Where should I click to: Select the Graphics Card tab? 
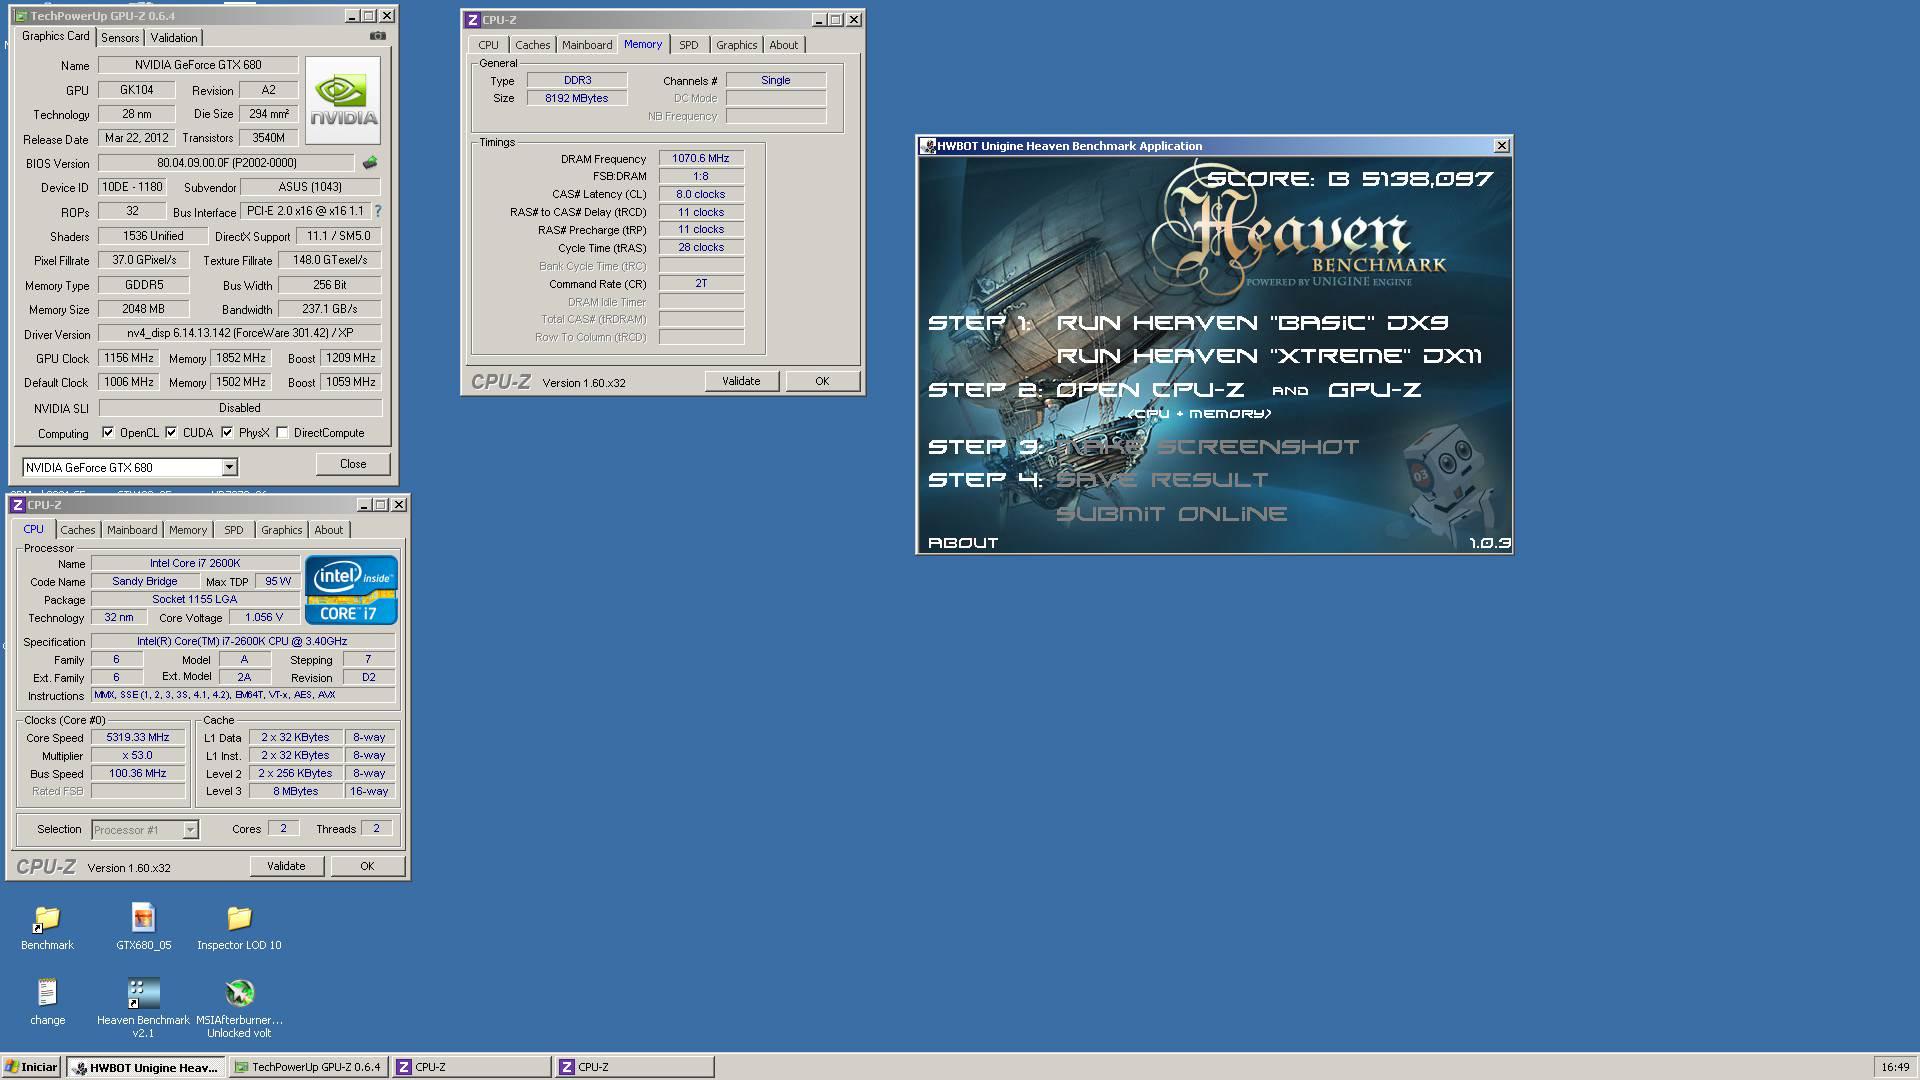(56, 36)
